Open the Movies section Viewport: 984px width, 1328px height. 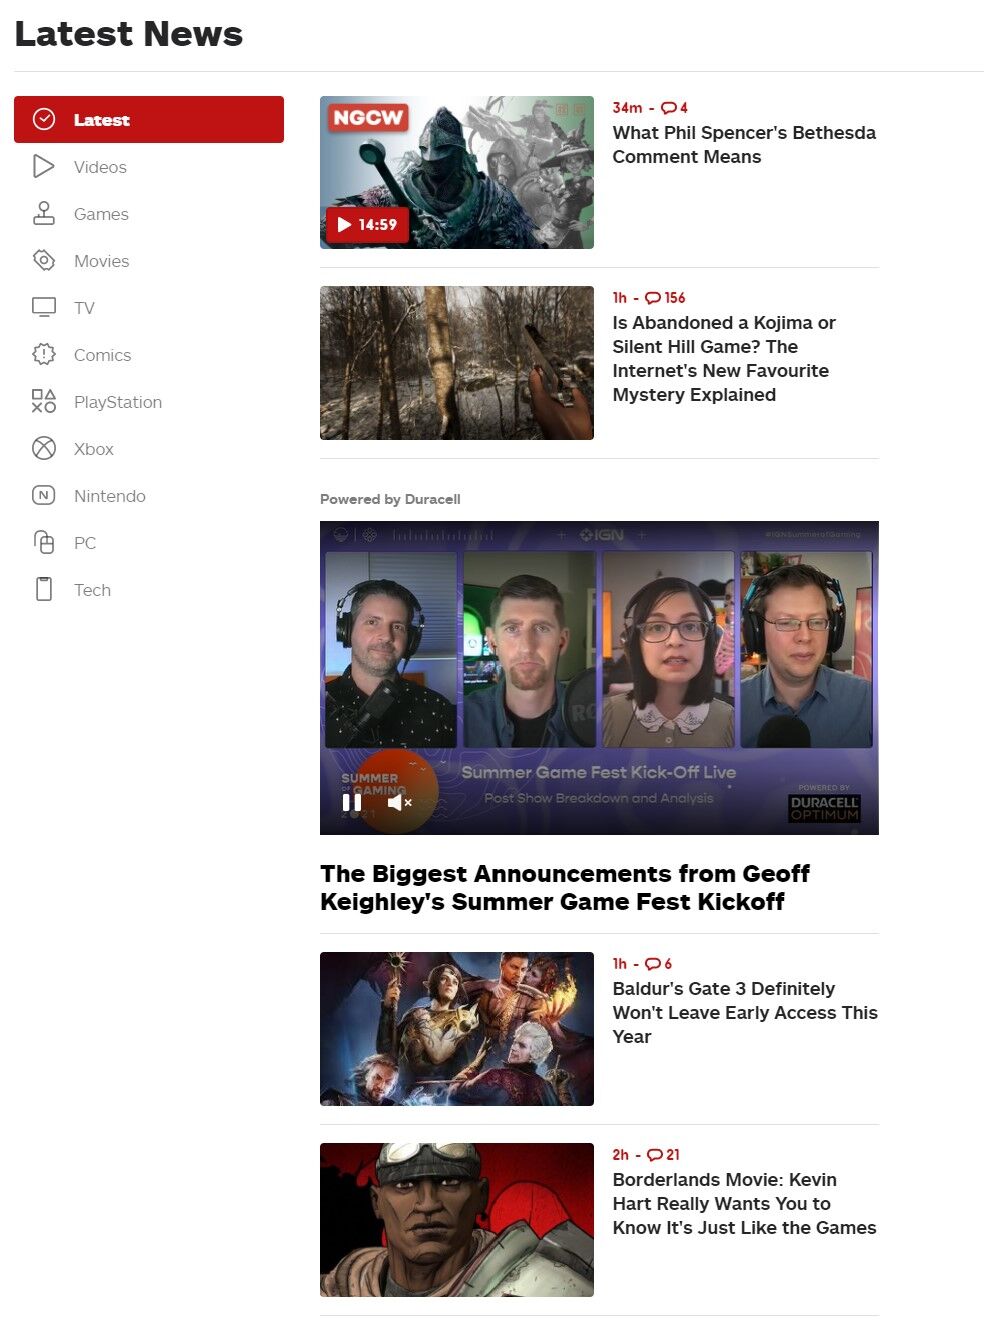click(x=102, y=261)
